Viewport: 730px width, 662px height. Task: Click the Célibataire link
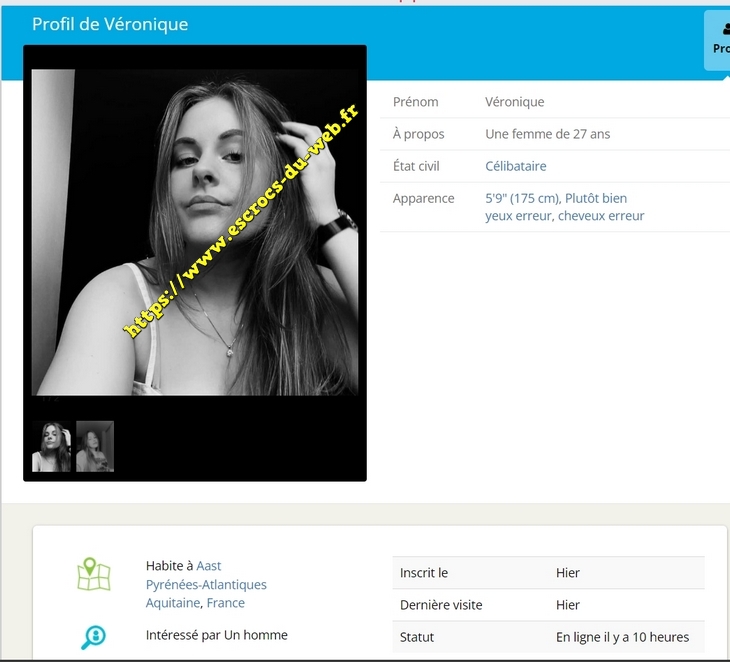click(515, 166)
